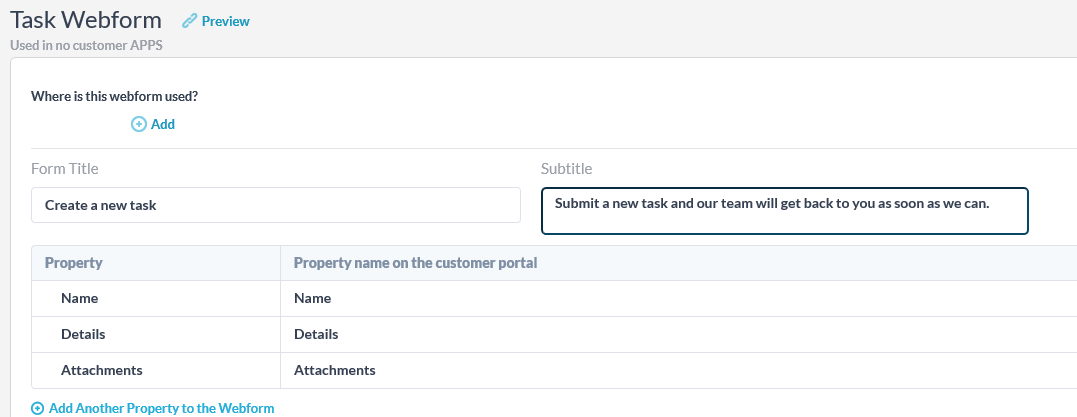Click the circled plus icon next to Add
The height and width of the screenshot is (417, 1077).
139,124
